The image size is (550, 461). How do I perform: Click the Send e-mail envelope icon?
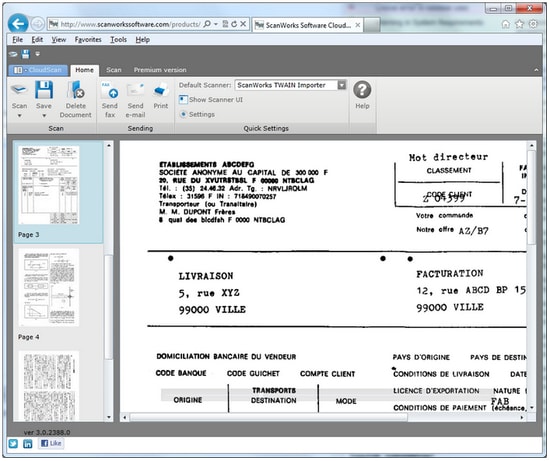[135, 90]
